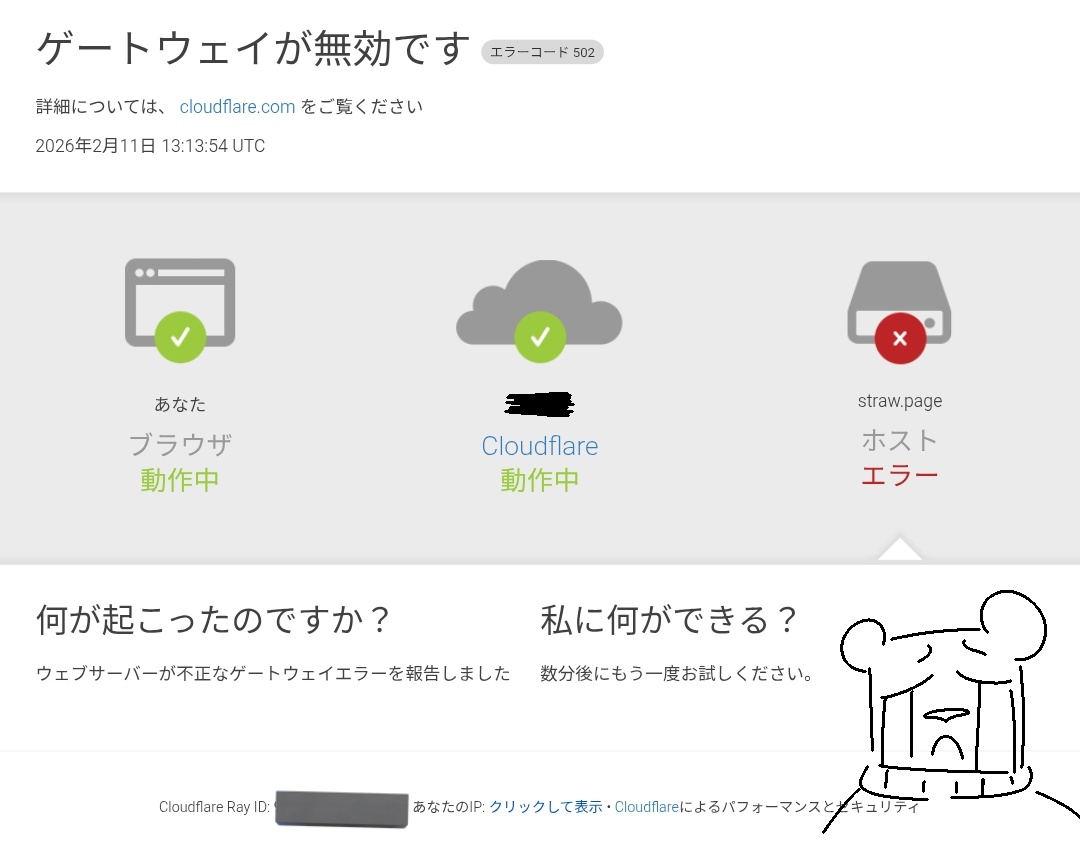Click the straw.page host name
1080x863 pixels.
tap(900, 401)
